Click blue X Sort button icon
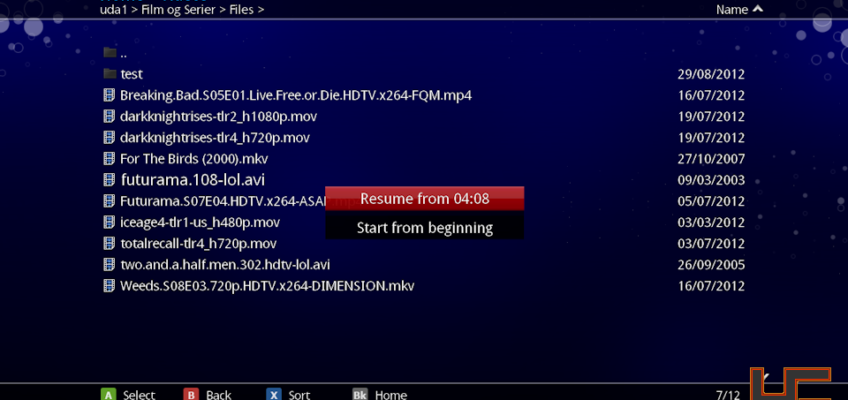848x400 pixels. (x=274, y=395)
